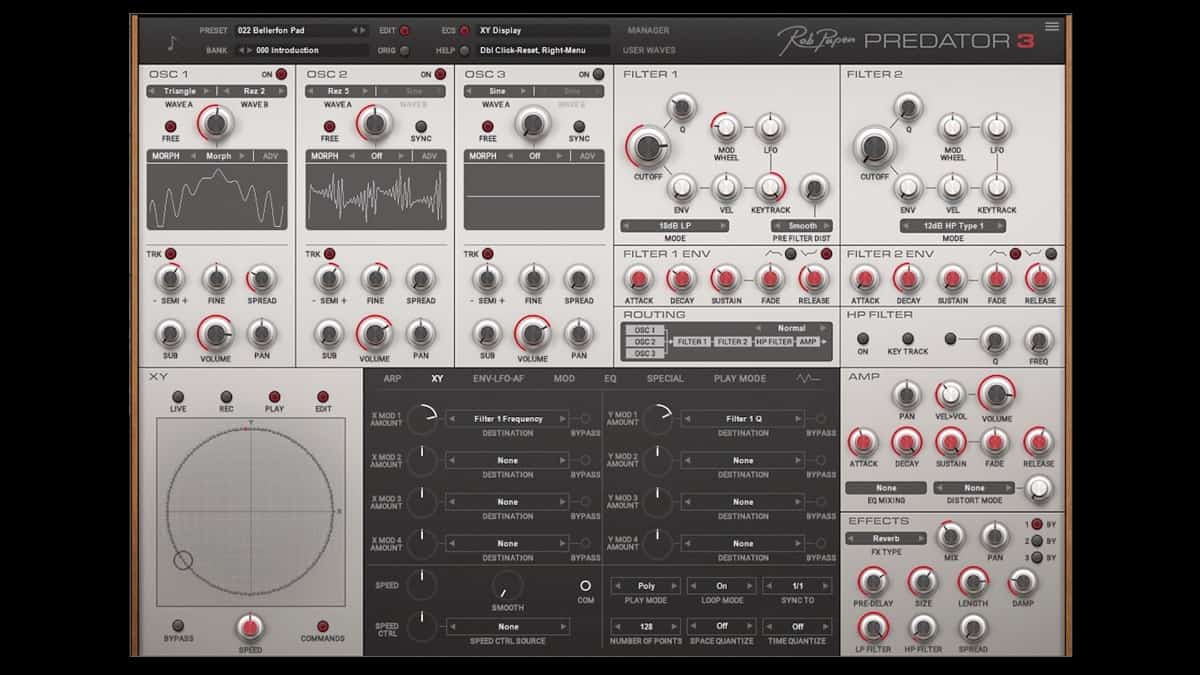
Task: Click OSC 1 ADV button
Action: (271, 156)
